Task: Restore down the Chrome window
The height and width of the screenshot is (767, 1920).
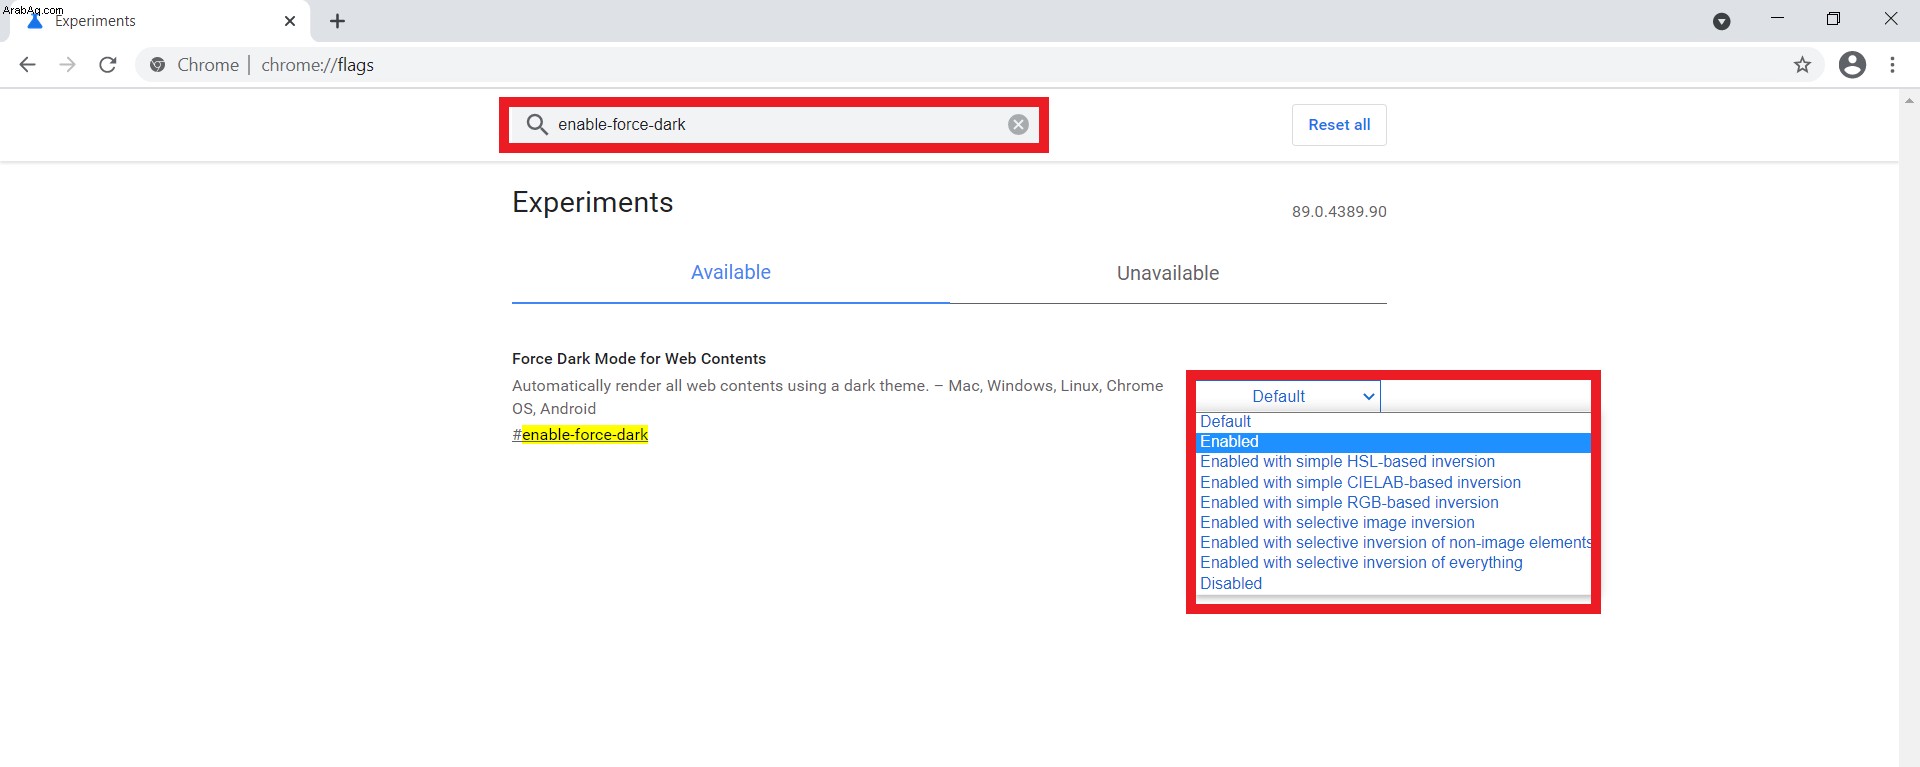Action: (1833, 19)
